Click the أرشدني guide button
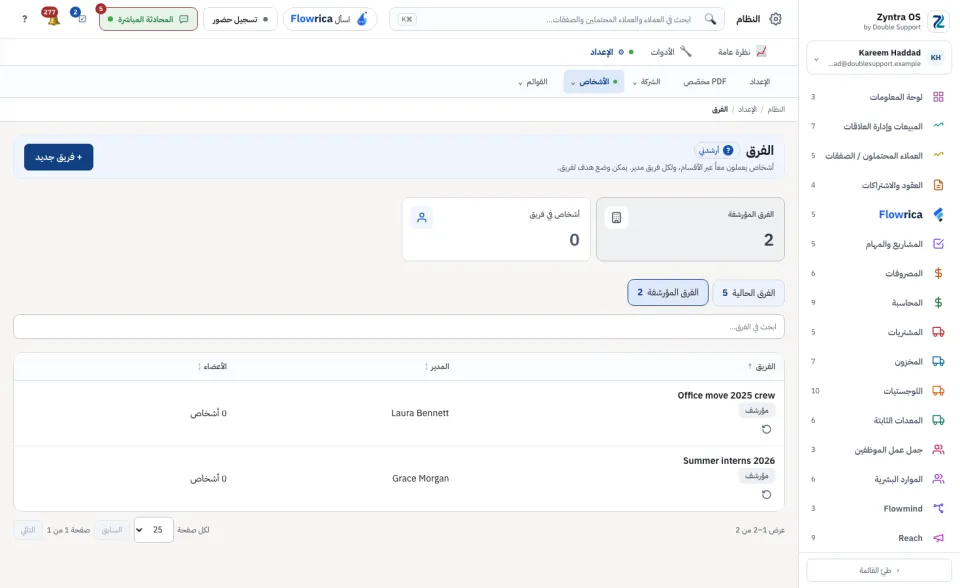Screen dimensions: 960x588 716,150
